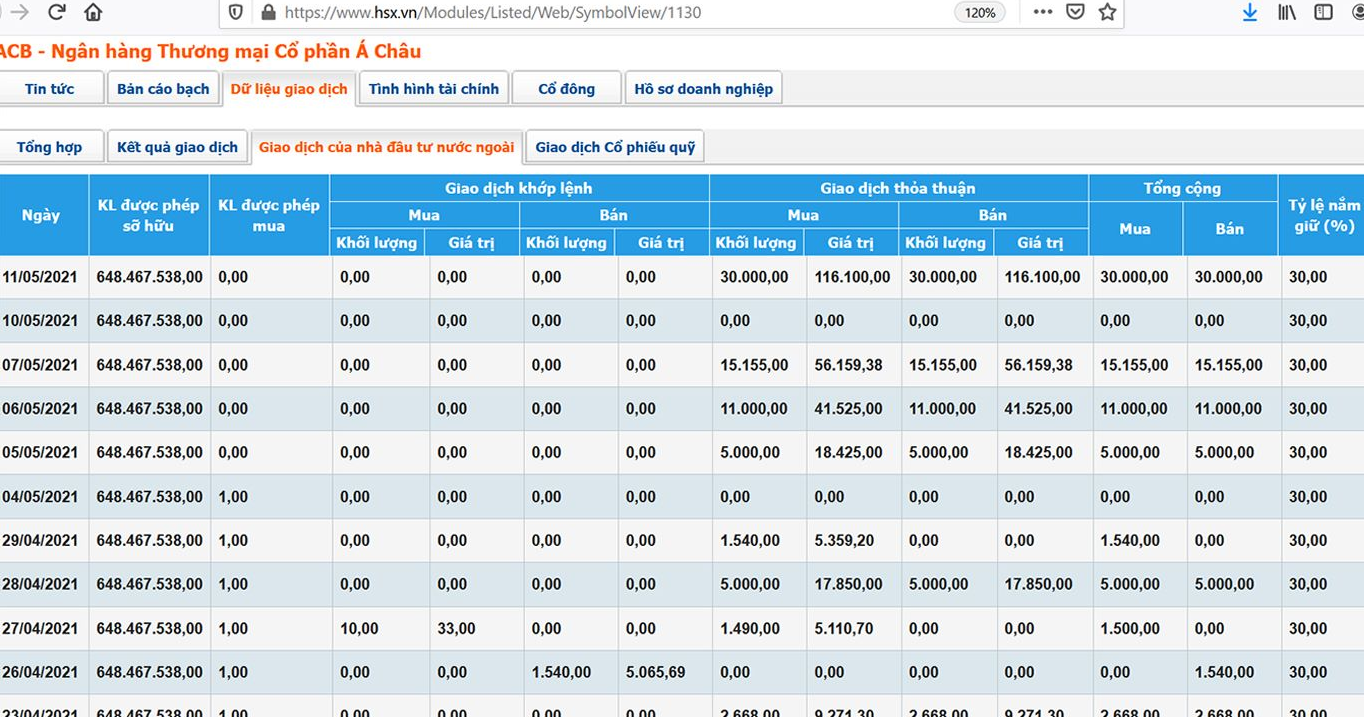Open the tracking protection shield icon
Viewport: 1364px width, 717px height.
pyautogui.click(x=236, y=12)
